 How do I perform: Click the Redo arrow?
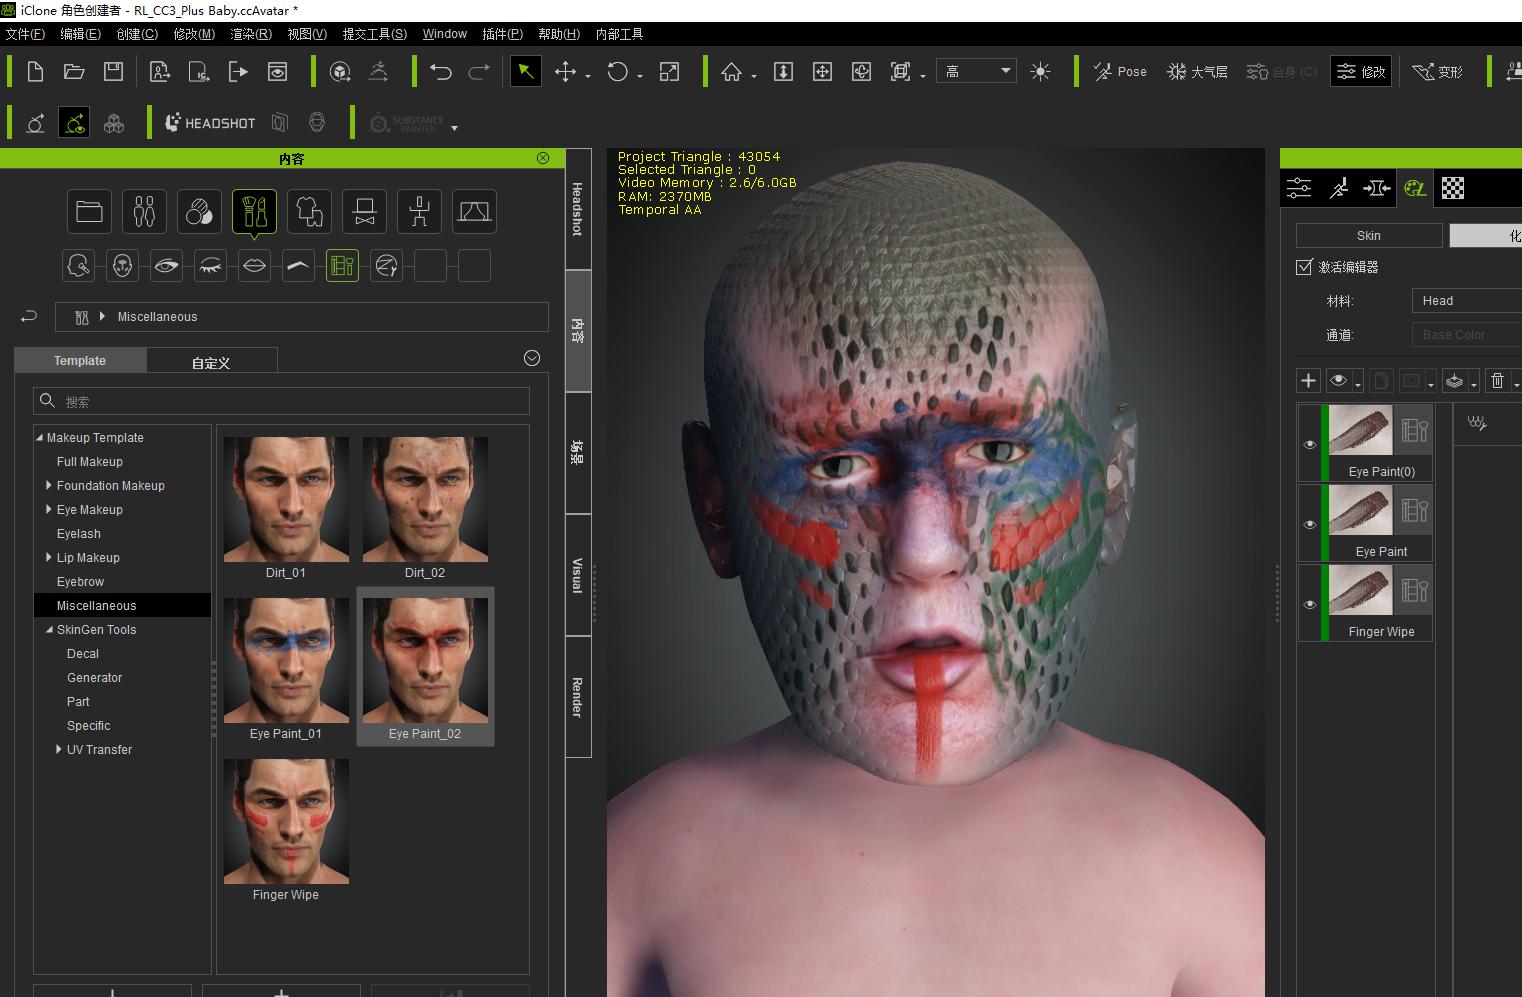pos(479,71)
